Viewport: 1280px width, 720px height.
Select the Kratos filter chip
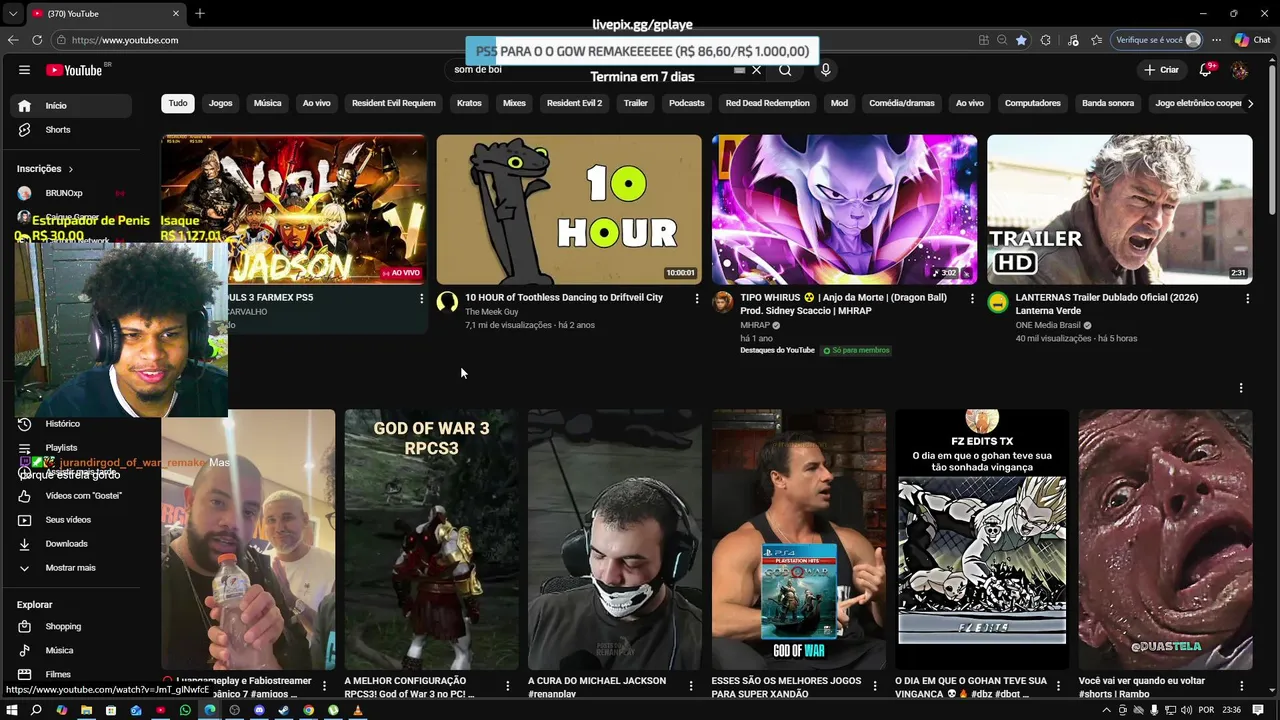click(x=469, y=103)
